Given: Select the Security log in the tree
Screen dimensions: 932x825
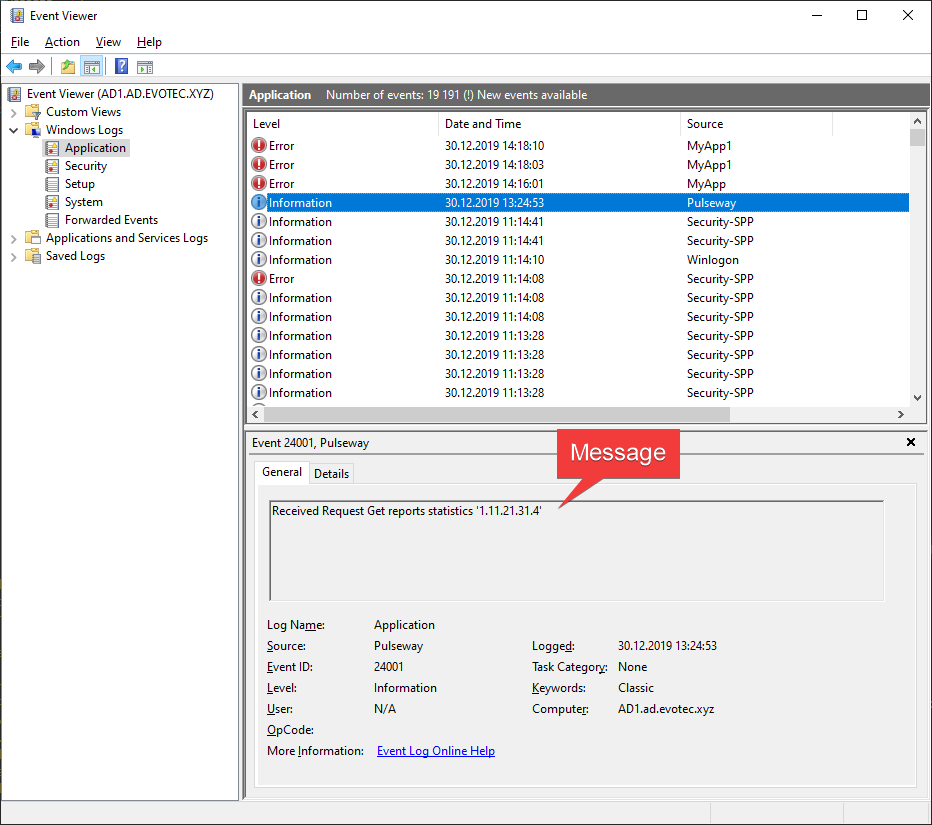Looking at the screenshot, I should click(86, 166).
